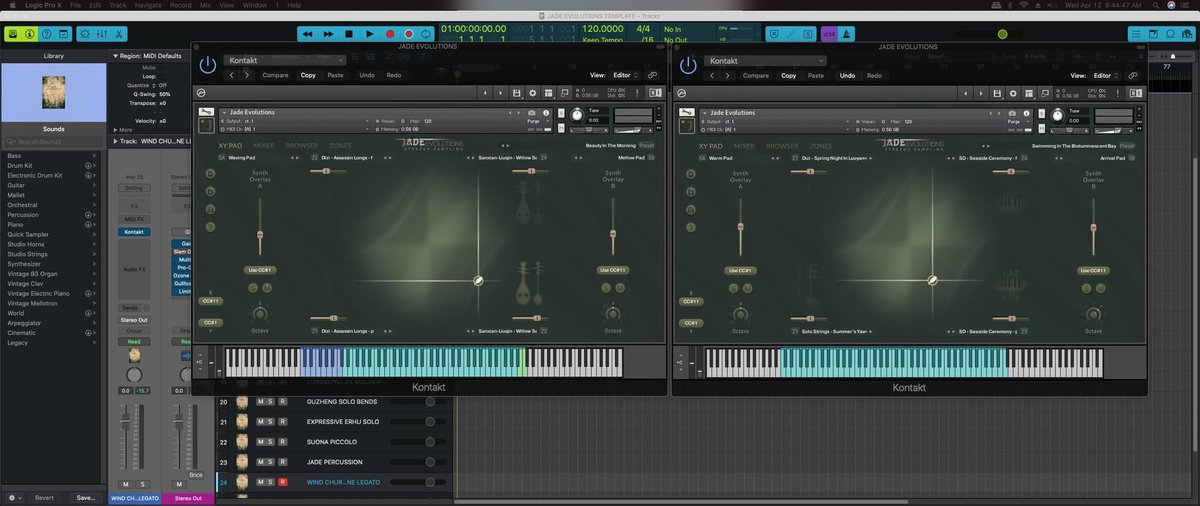Click the Kontakt instrument slot in channel strip

coord(133,231)
